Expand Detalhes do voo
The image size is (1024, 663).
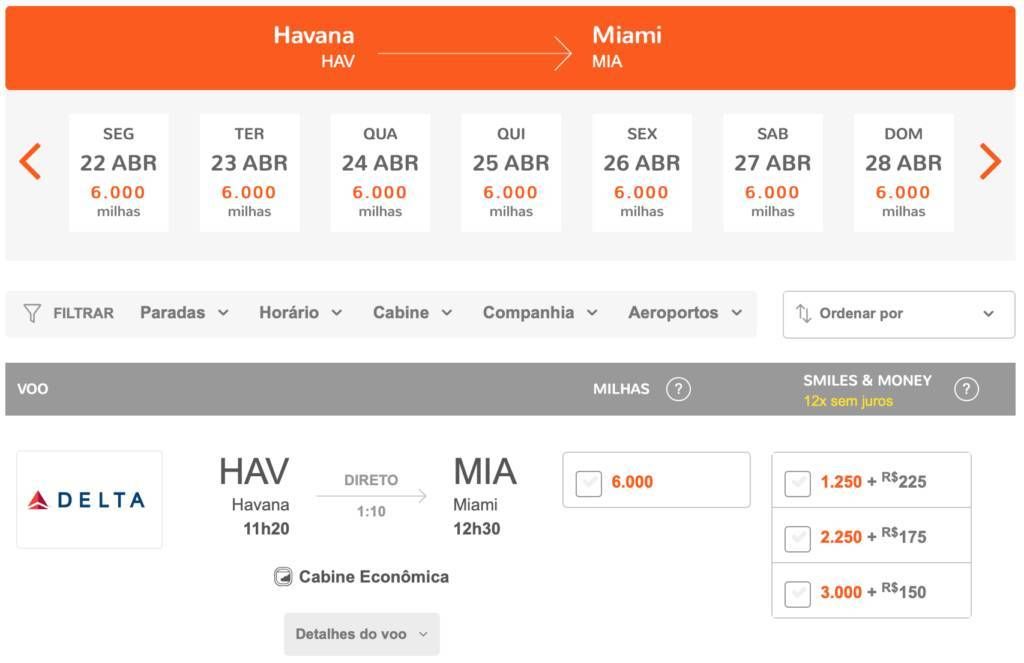(x=361, y=634)
